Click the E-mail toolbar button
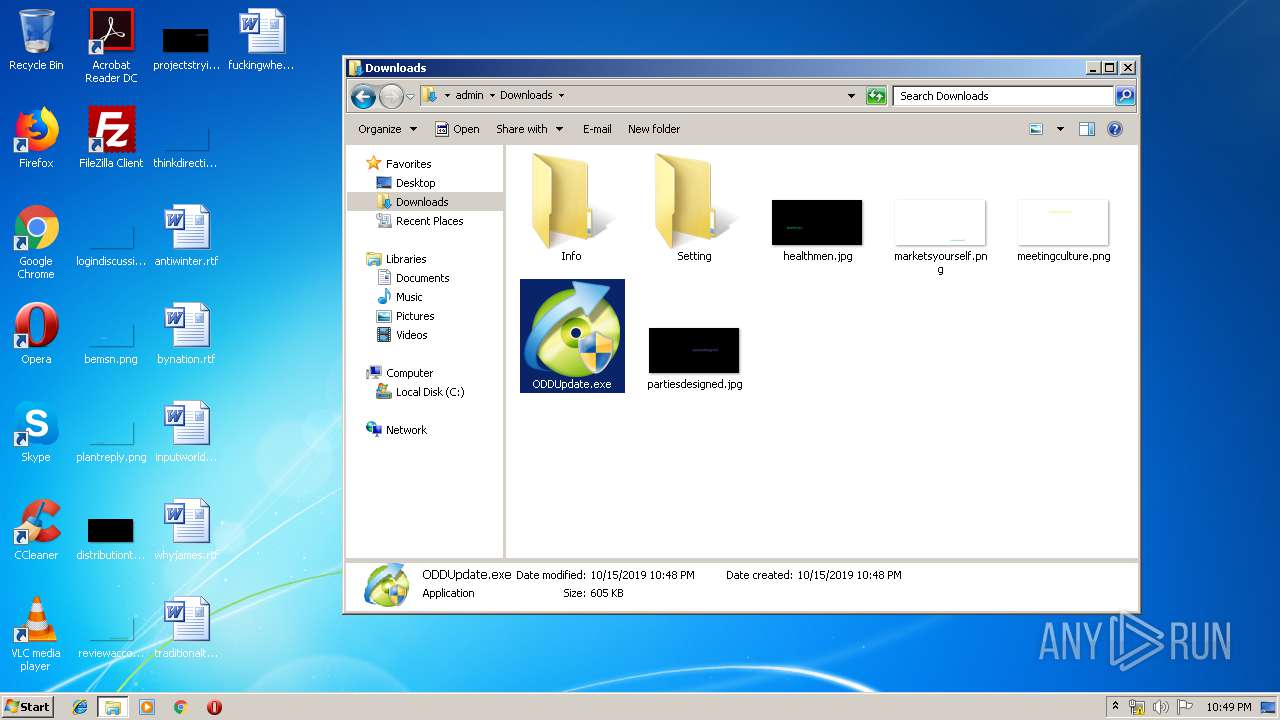This screenshot has height=720, width=1280. [597, 129]
